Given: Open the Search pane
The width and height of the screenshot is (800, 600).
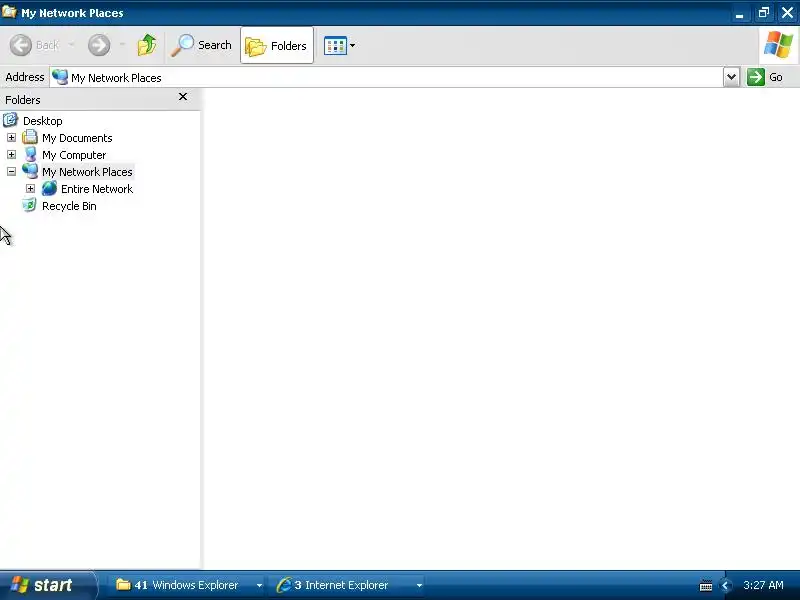Looking at the screenshot, I should pyautogui.click(x=202, y=45).
